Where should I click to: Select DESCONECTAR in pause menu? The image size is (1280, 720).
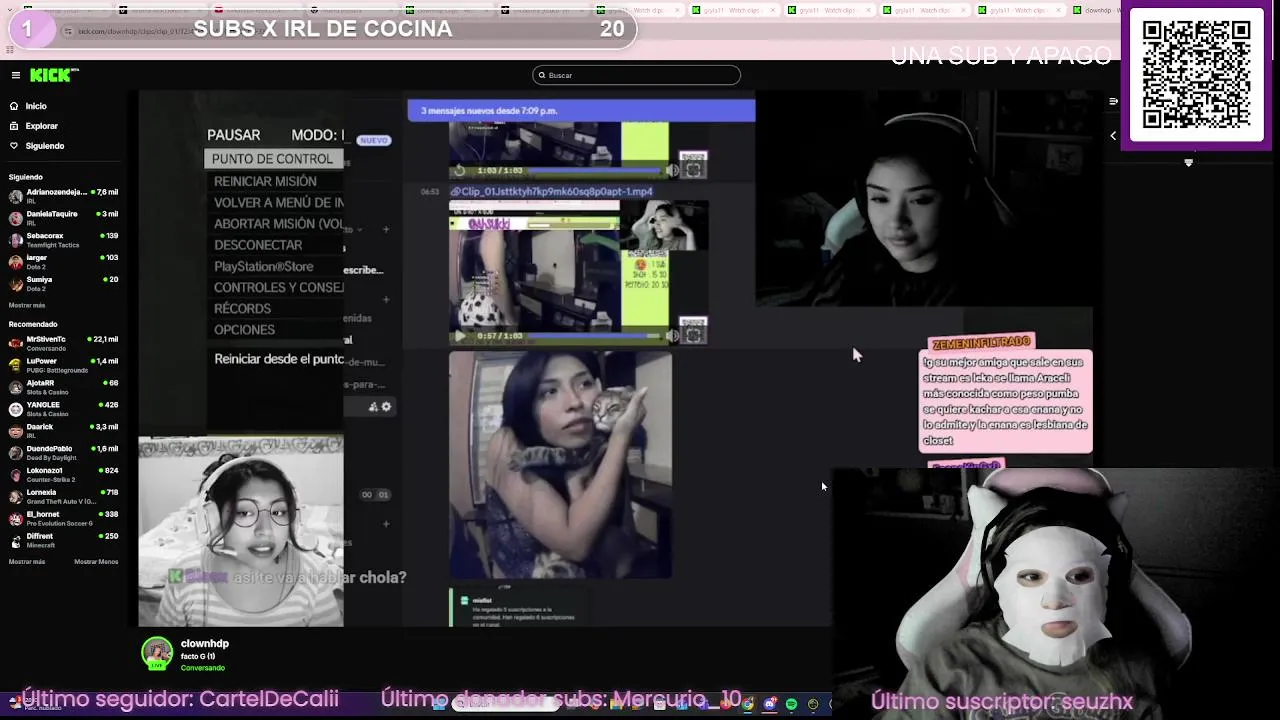[258, 245]
